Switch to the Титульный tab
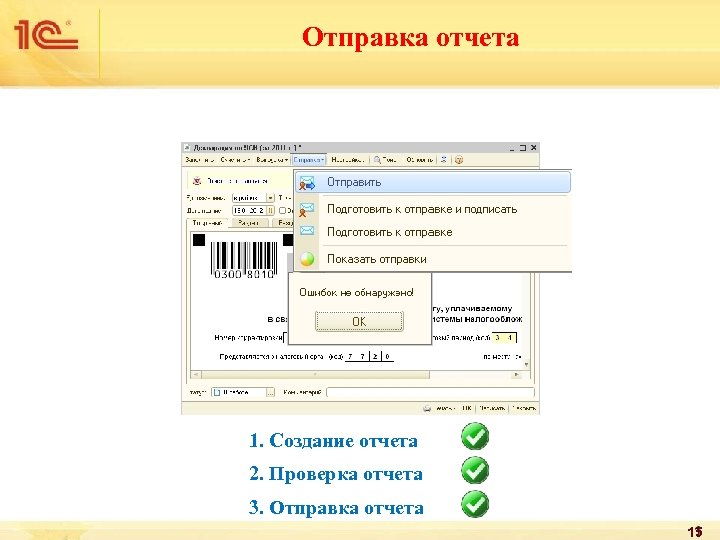 click(207, 223)
